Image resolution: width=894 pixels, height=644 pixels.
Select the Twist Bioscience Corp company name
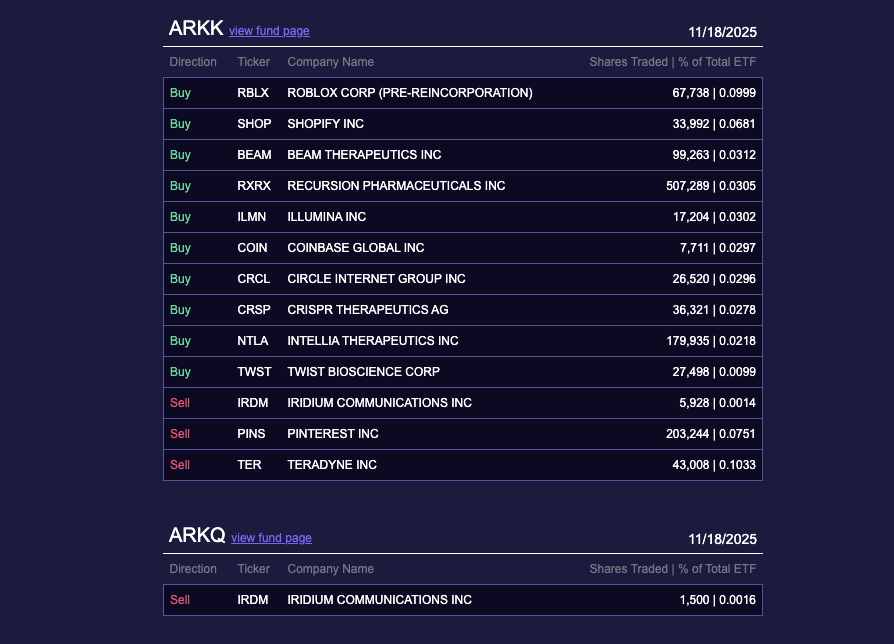[x=363, y=372]
